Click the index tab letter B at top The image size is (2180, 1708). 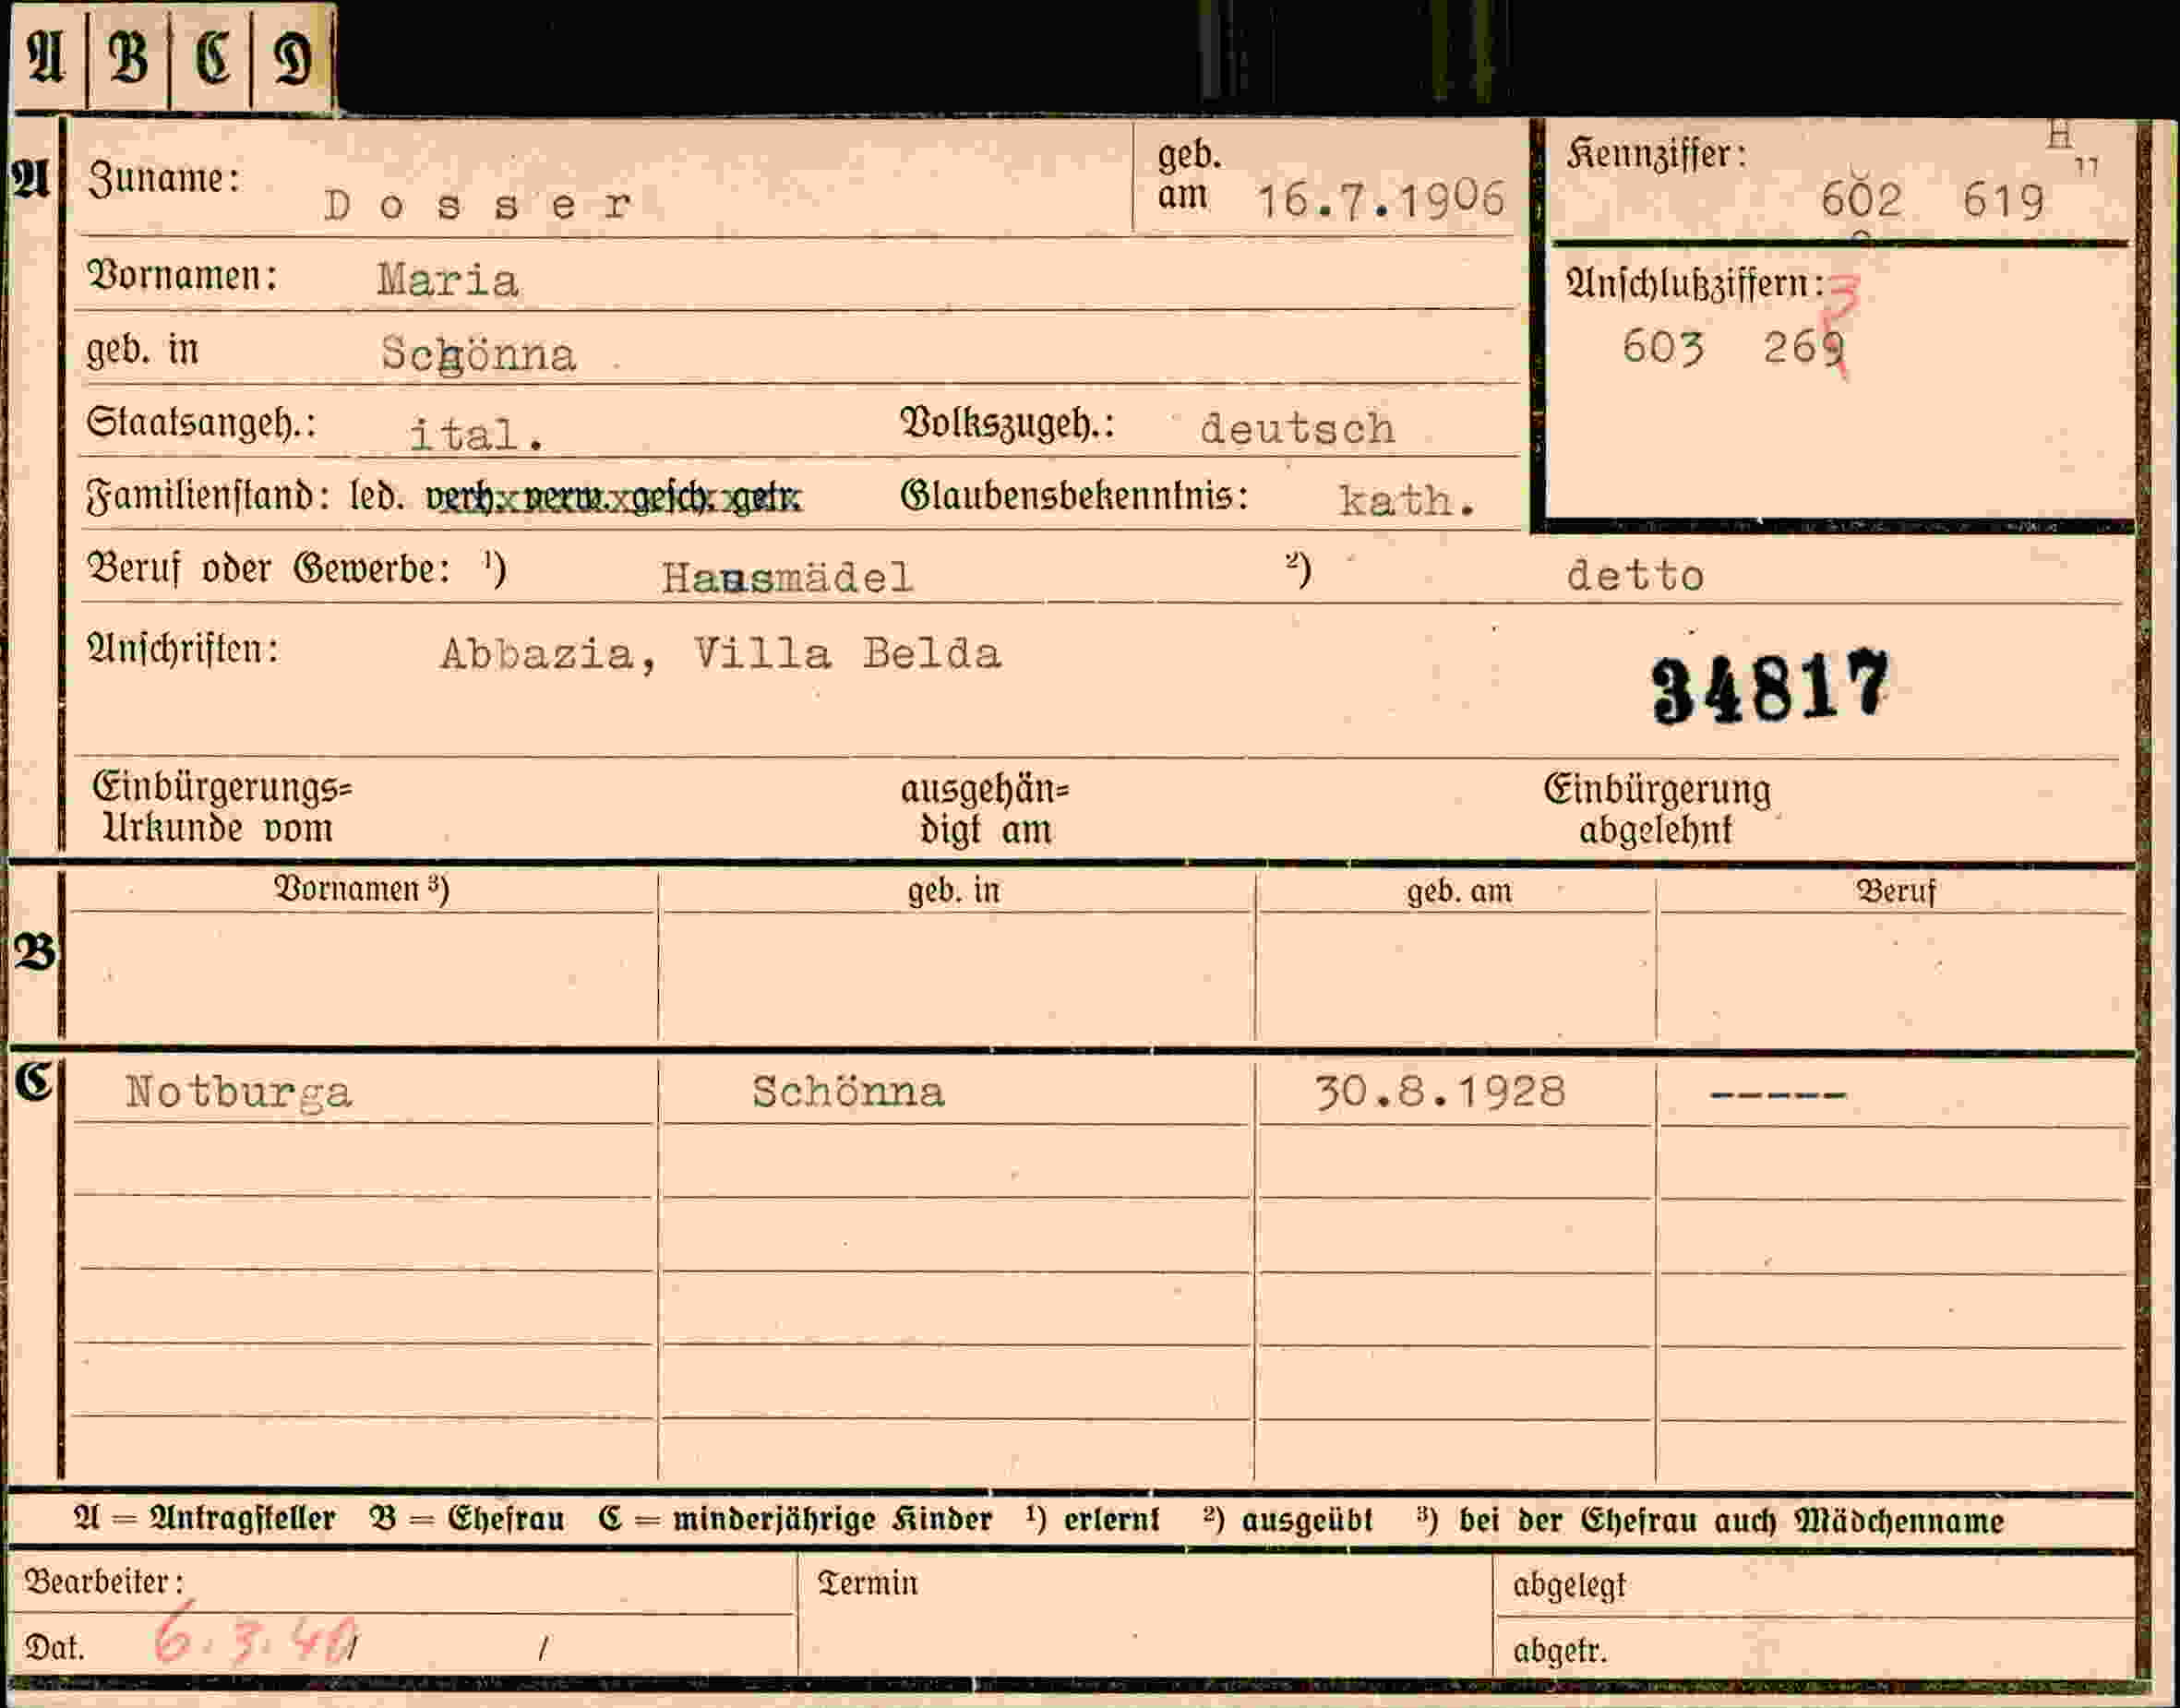pos(128,57)
